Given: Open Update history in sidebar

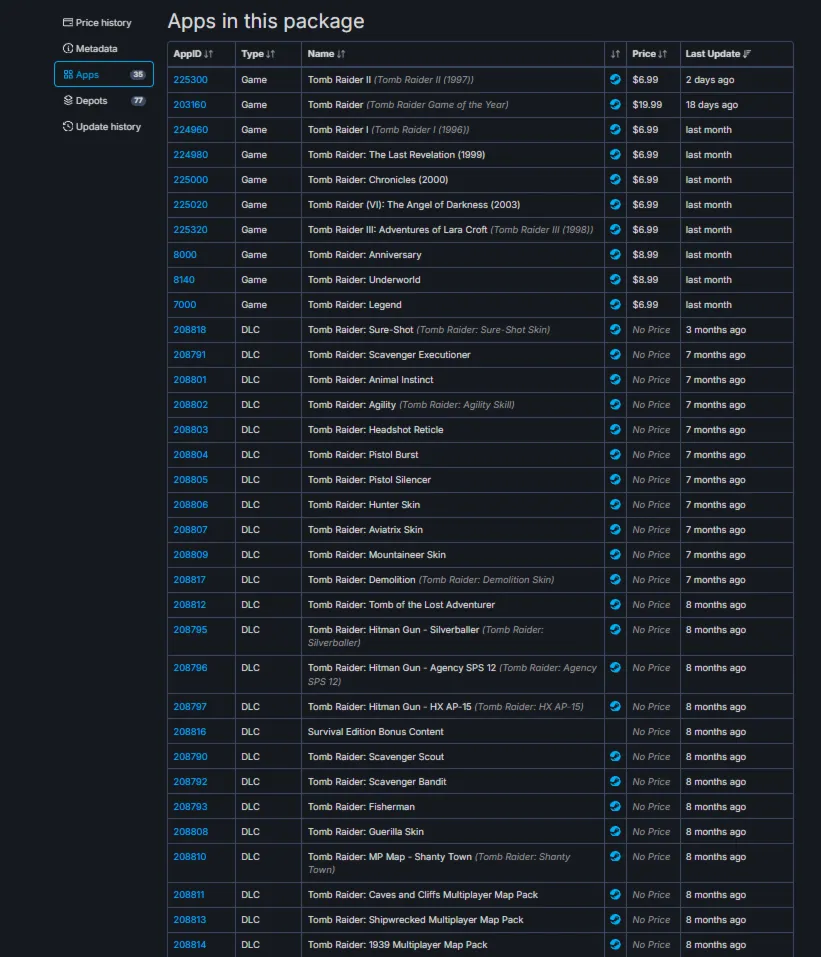Looking at the screenshot, I should click(x=102, y=127).
